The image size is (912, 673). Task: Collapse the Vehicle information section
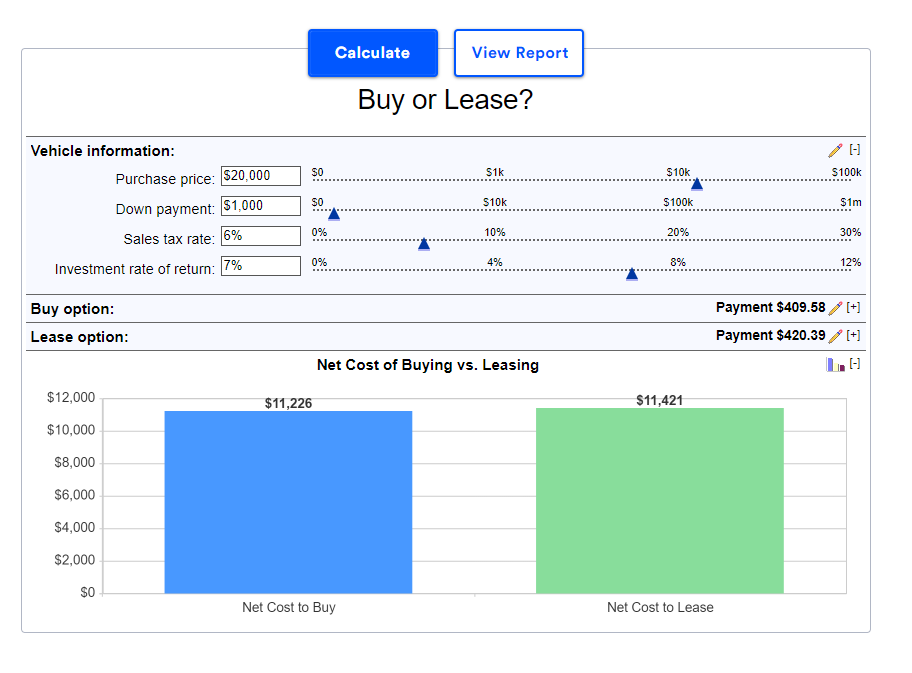[854, 149]
